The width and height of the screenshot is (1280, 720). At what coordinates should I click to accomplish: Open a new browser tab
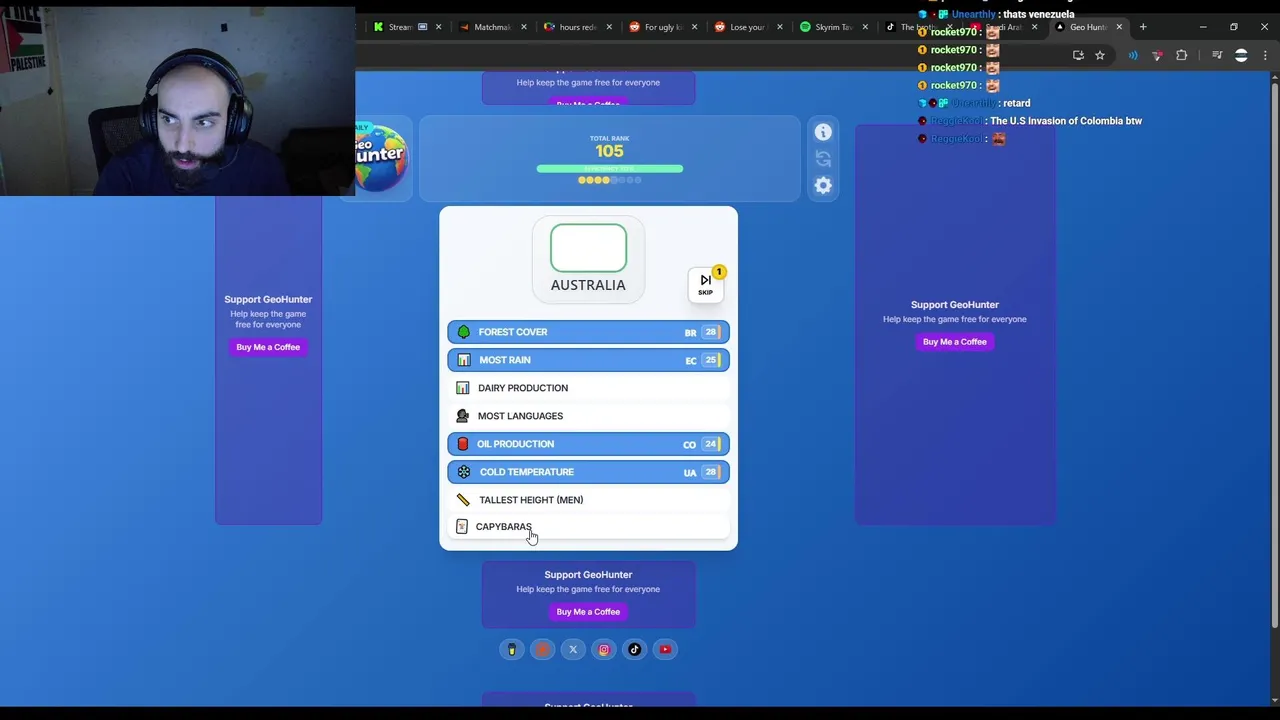point(1143,27)
